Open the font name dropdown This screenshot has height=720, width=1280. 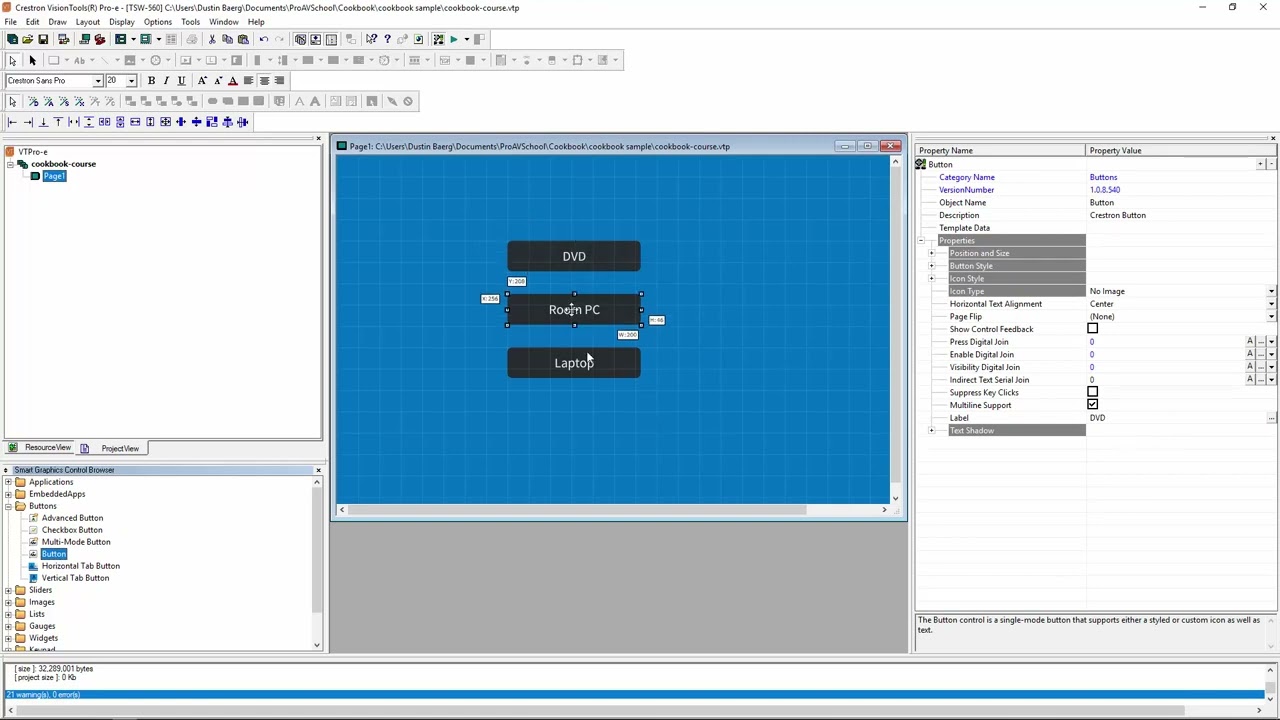tap(98, 80)
